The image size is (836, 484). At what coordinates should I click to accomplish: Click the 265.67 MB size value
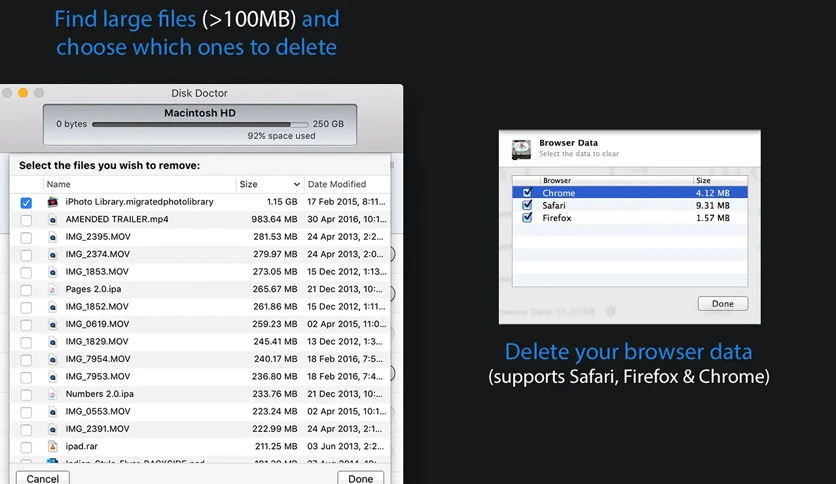(275, 289)
